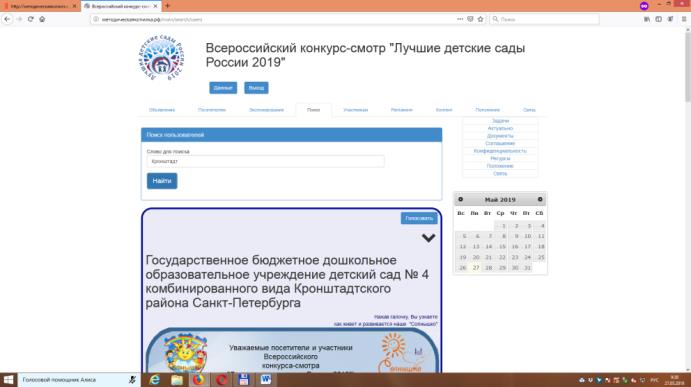Switch to the Объявления tab
Image resolution: width=691 pixels, height=387 pixels.
click(162, 110)
